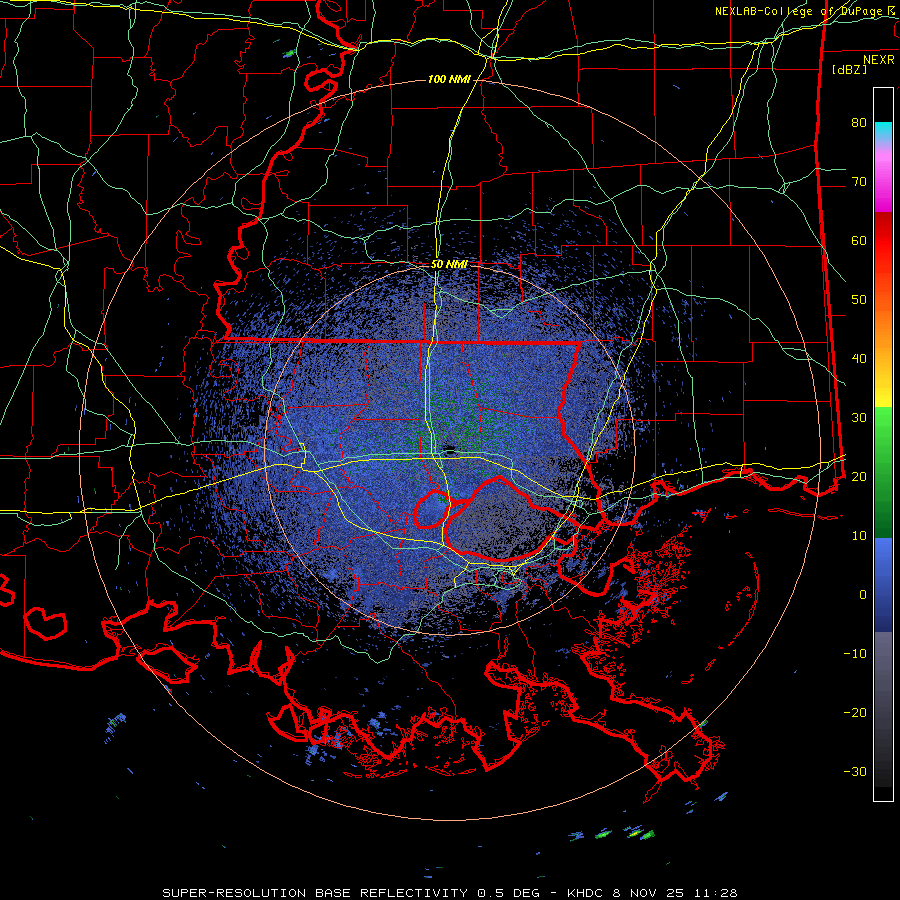The width and height of the screenshot is (900, 900).
Task: Click the 40 value on the dBZ scale
Action: coord(859,359)
